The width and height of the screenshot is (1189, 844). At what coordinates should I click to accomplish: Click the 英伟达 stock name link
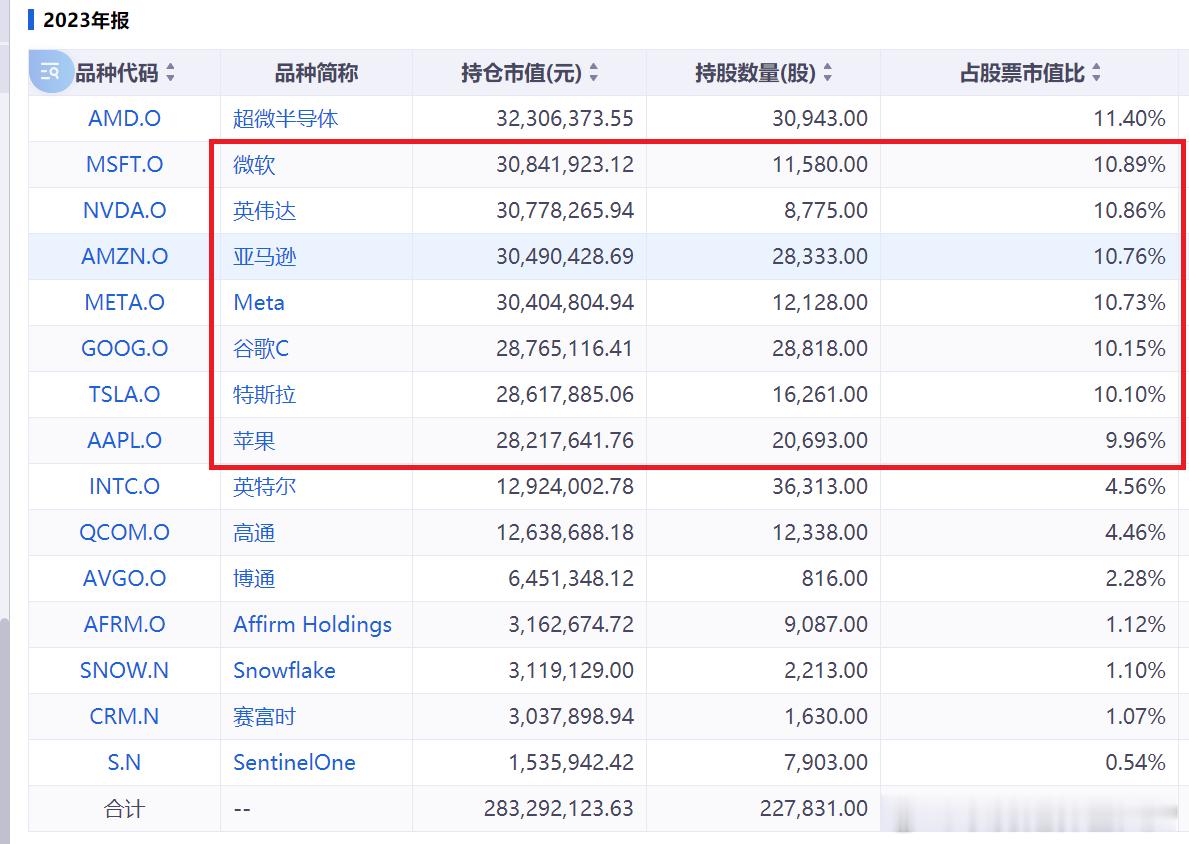(265, 210)
